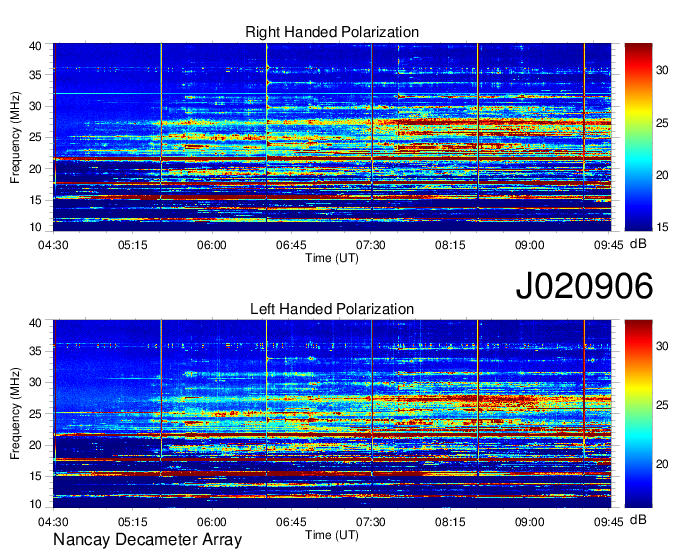Image resolution: width=680 pixels, height=552 pixels.
Task: Click the 30 MHz tick of bottom plot
Action: click(x=35, y=382)
